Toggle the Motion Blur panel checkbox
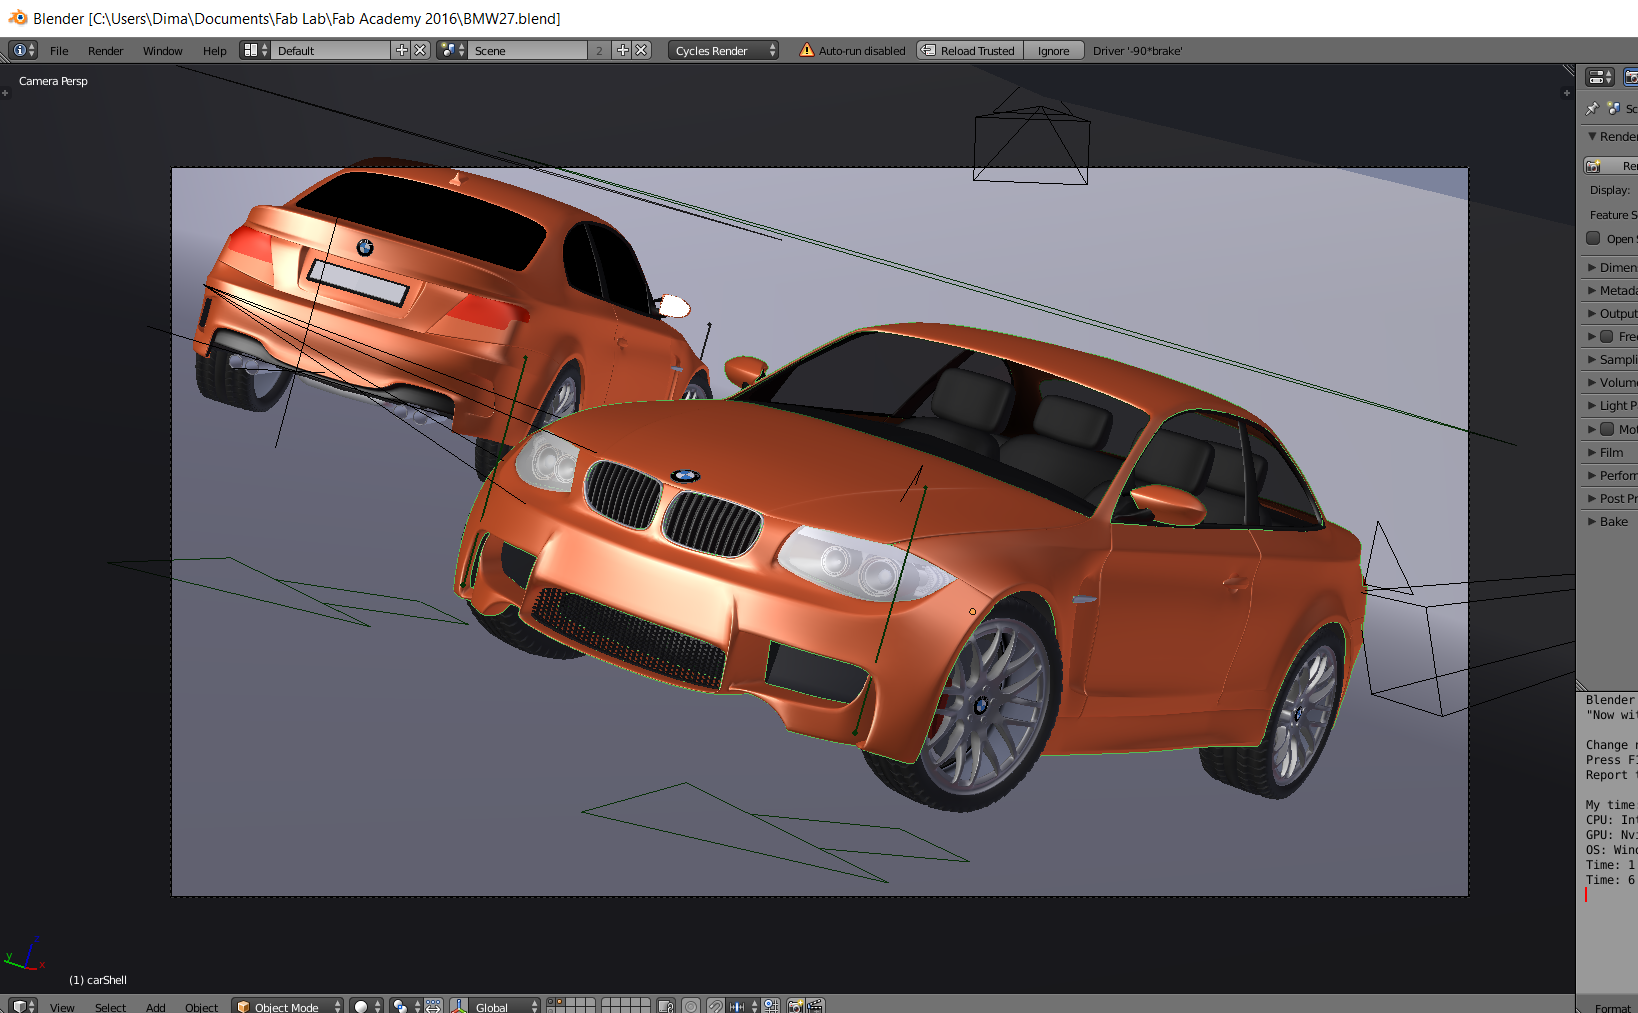The height and width of the screenshot is (1013, 1638). point(1607,429)
